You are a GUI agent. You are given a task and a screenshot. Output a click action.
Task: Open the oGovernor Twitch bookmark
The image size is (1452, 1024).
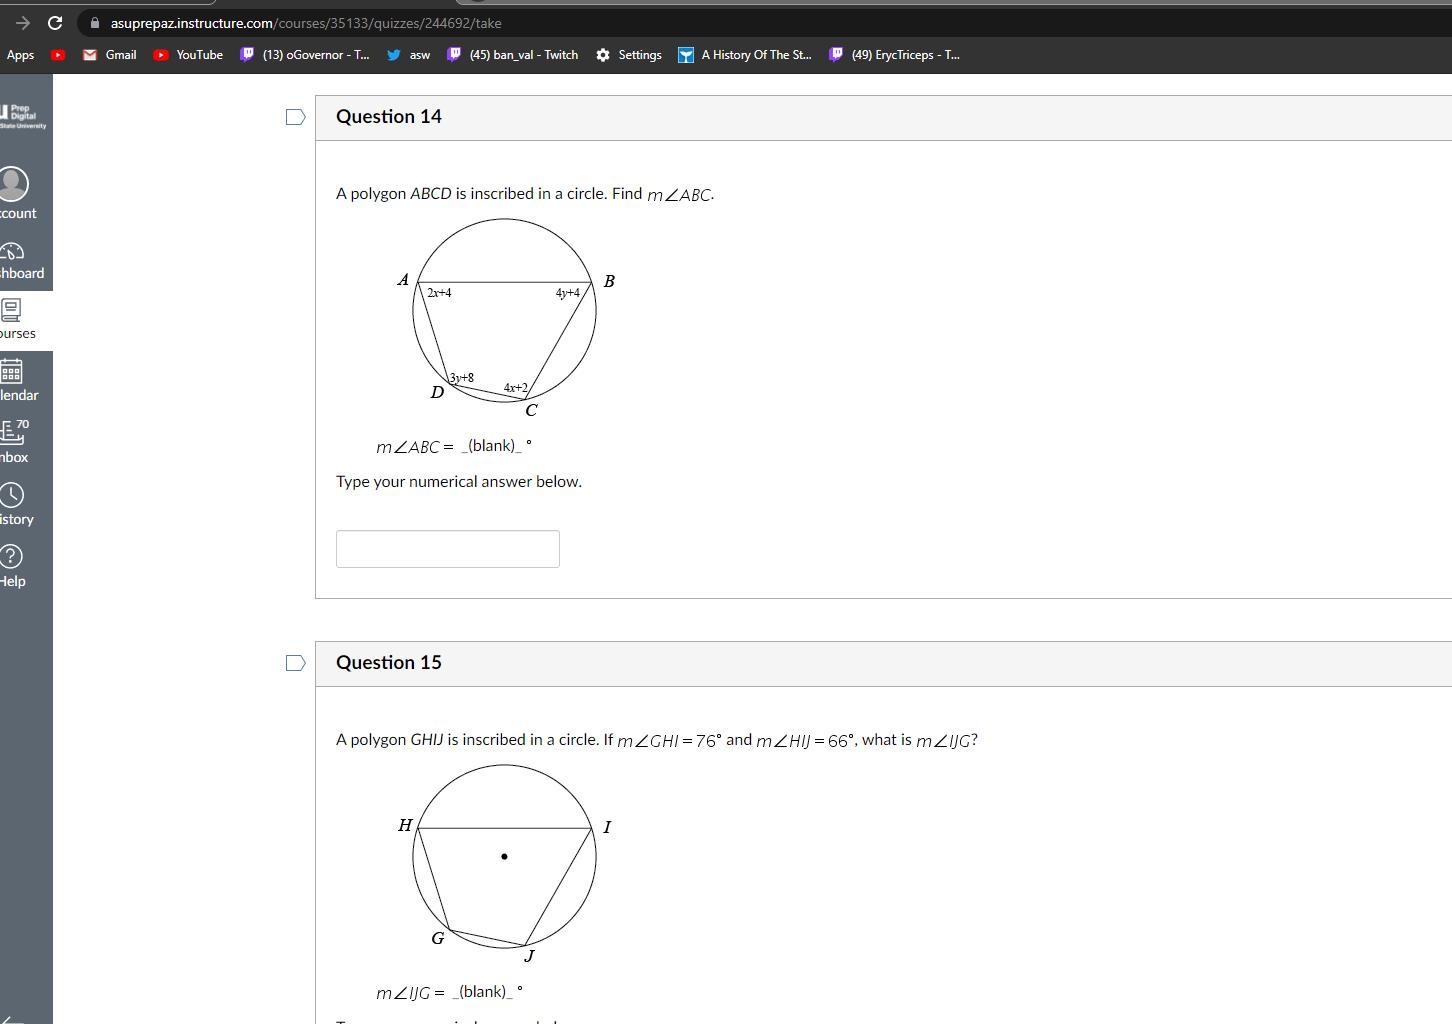[x=305, y=55]
